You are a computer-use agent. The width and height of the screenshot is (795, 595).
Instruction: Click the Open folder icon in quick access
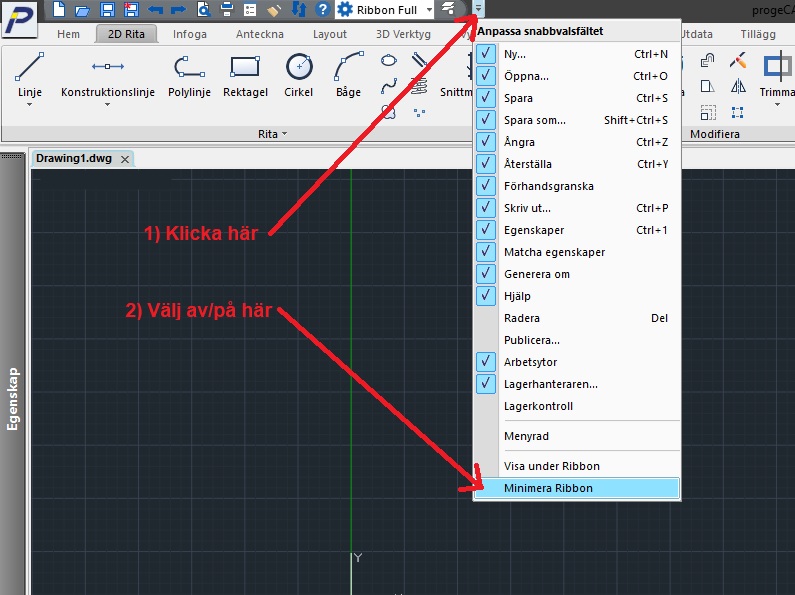pyautogui.click(x=82, y=10)
